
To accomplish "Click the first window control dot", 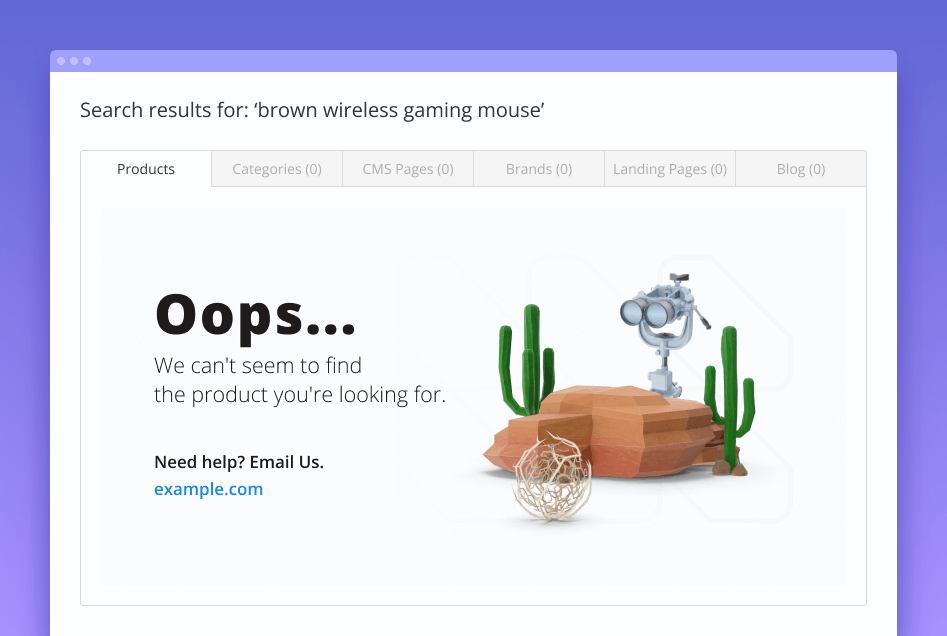I will coord(61,61).
